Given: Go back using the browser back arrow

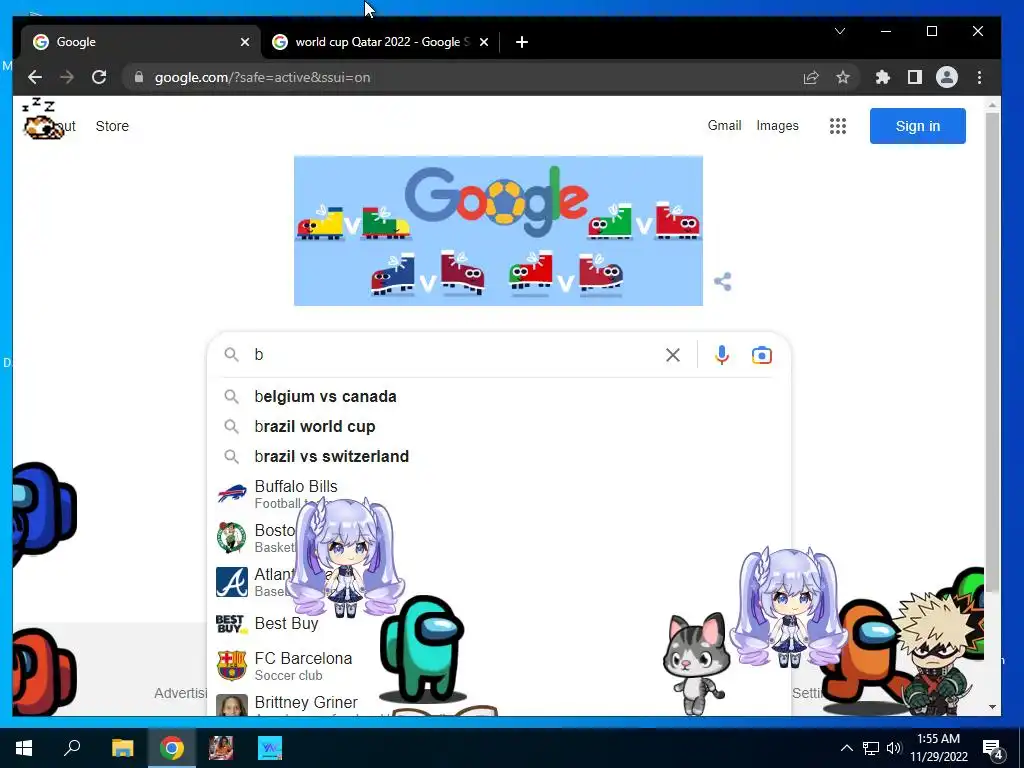Looking at the screenshot, I should click(35, 77).
